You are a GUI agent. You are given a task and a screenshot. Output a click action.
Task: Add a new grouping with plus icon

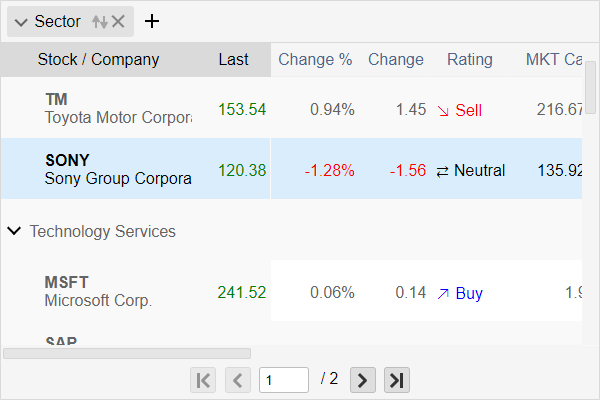point(151,21)
